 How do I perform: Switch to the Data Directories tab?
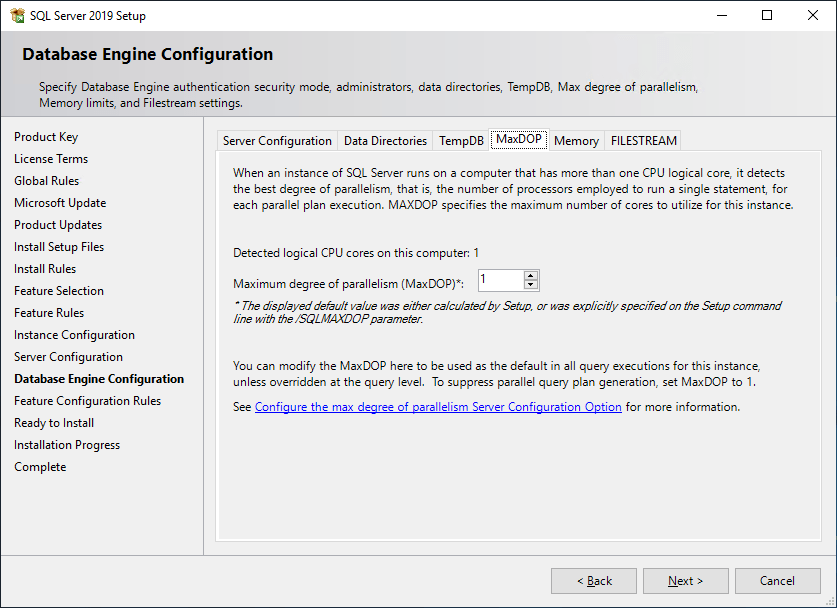click(x=385, y=140)
